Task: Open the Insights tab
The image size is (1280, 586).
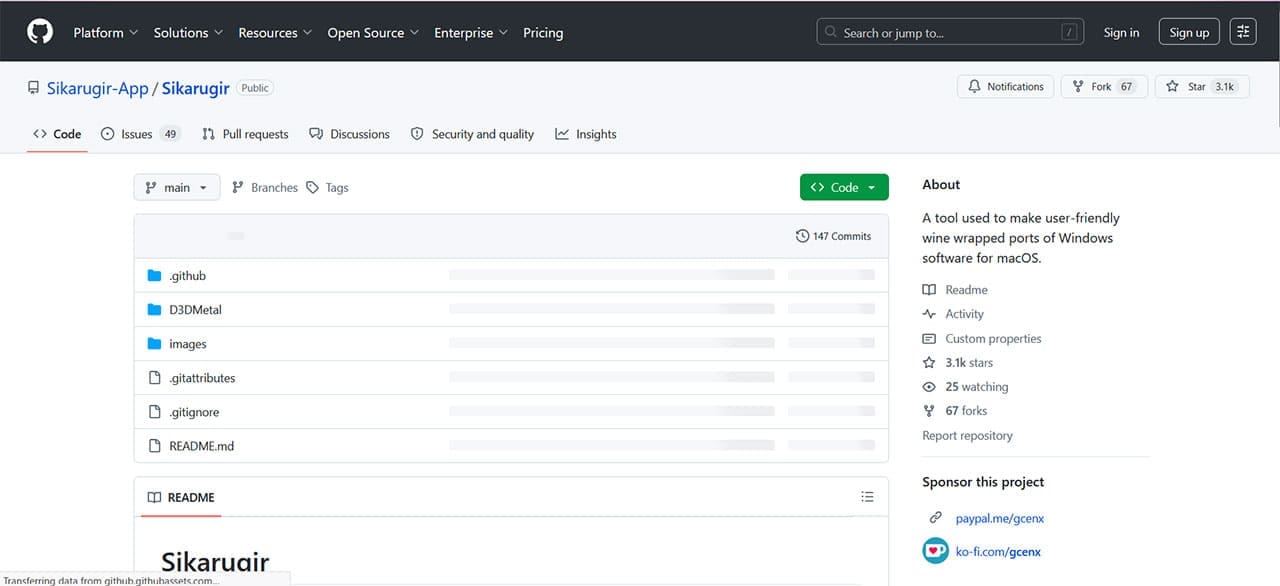Action: coord(586,134)
